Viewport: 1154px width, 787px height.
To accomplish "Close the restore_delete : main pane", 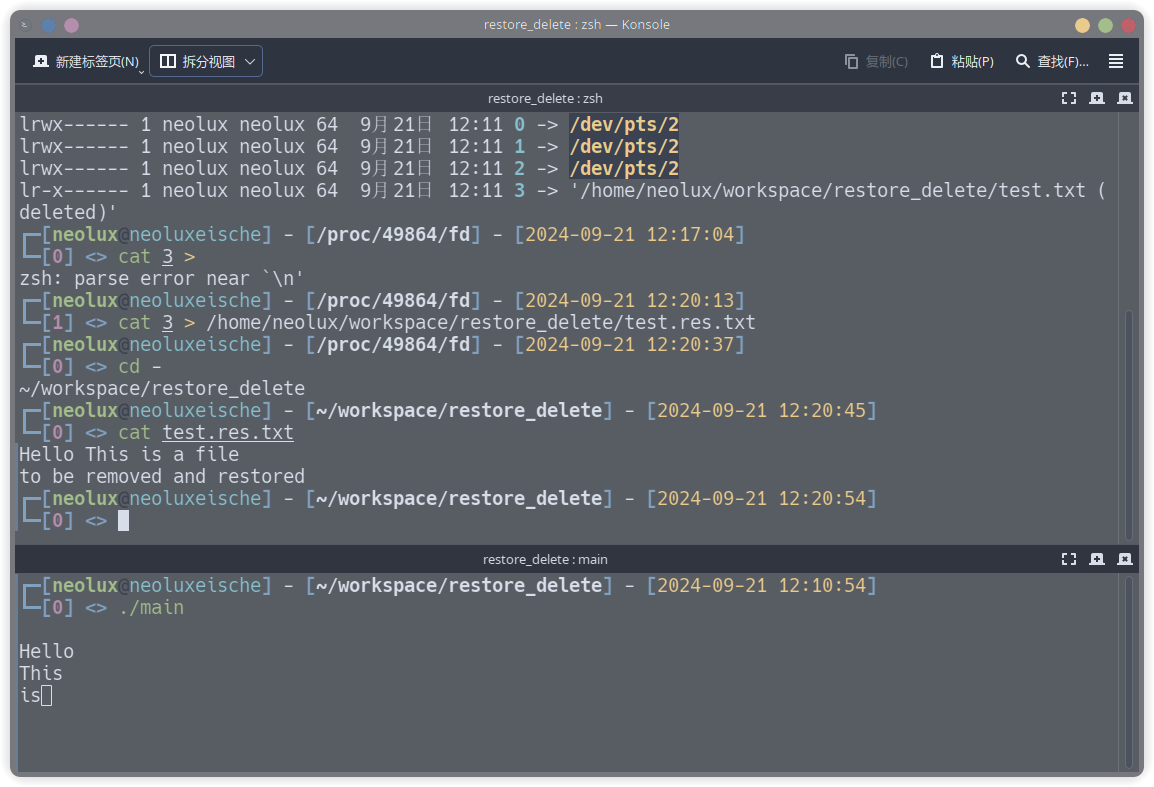I will coord(1125,560).
